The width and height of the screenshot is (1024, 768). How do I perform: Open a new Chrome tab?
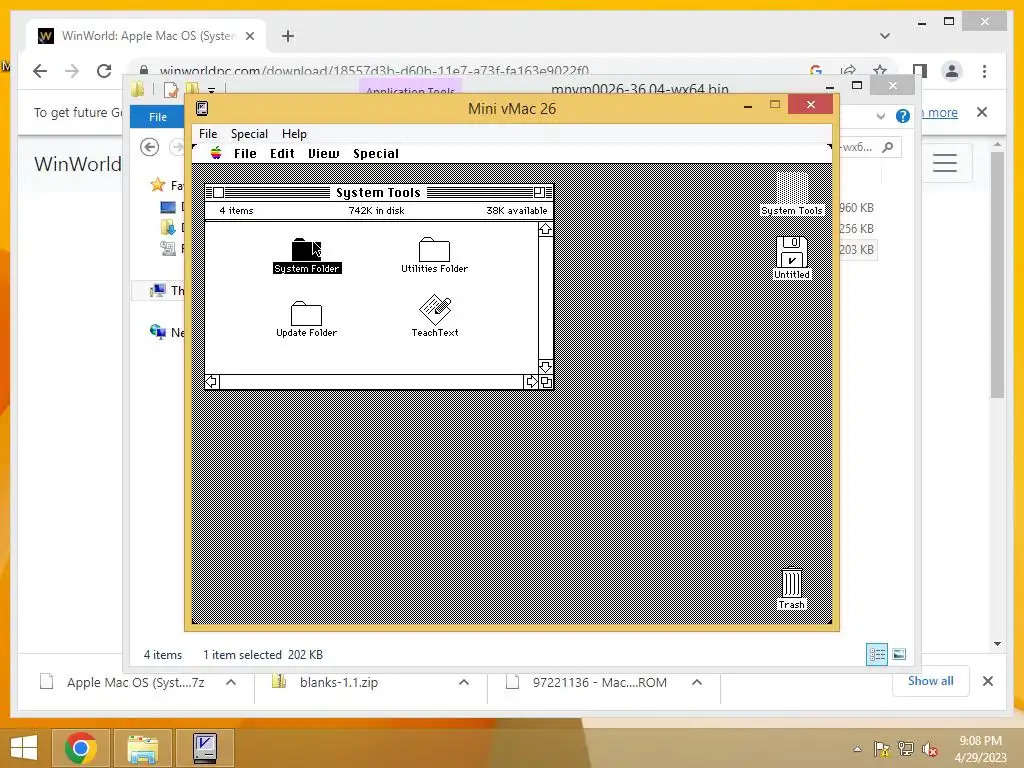(x=287, y=36)
